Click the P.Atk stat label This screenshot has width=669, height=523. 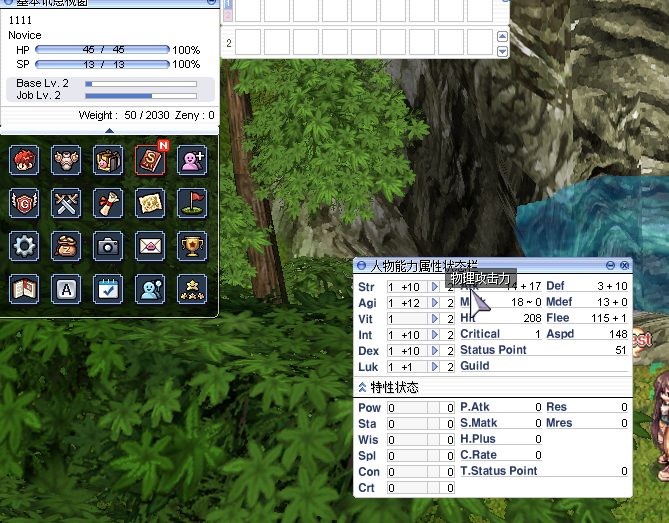475,407
